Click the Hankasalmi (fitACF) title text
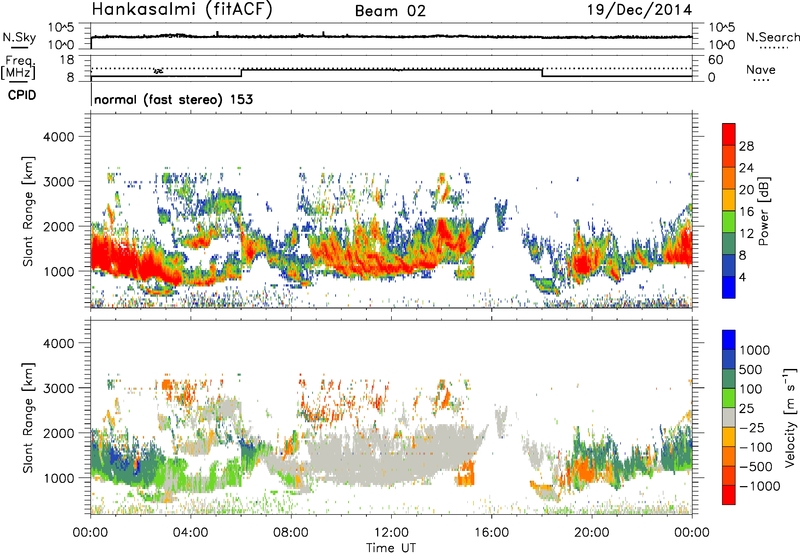The width and height of the screenshot is (800, 554). 182,10
